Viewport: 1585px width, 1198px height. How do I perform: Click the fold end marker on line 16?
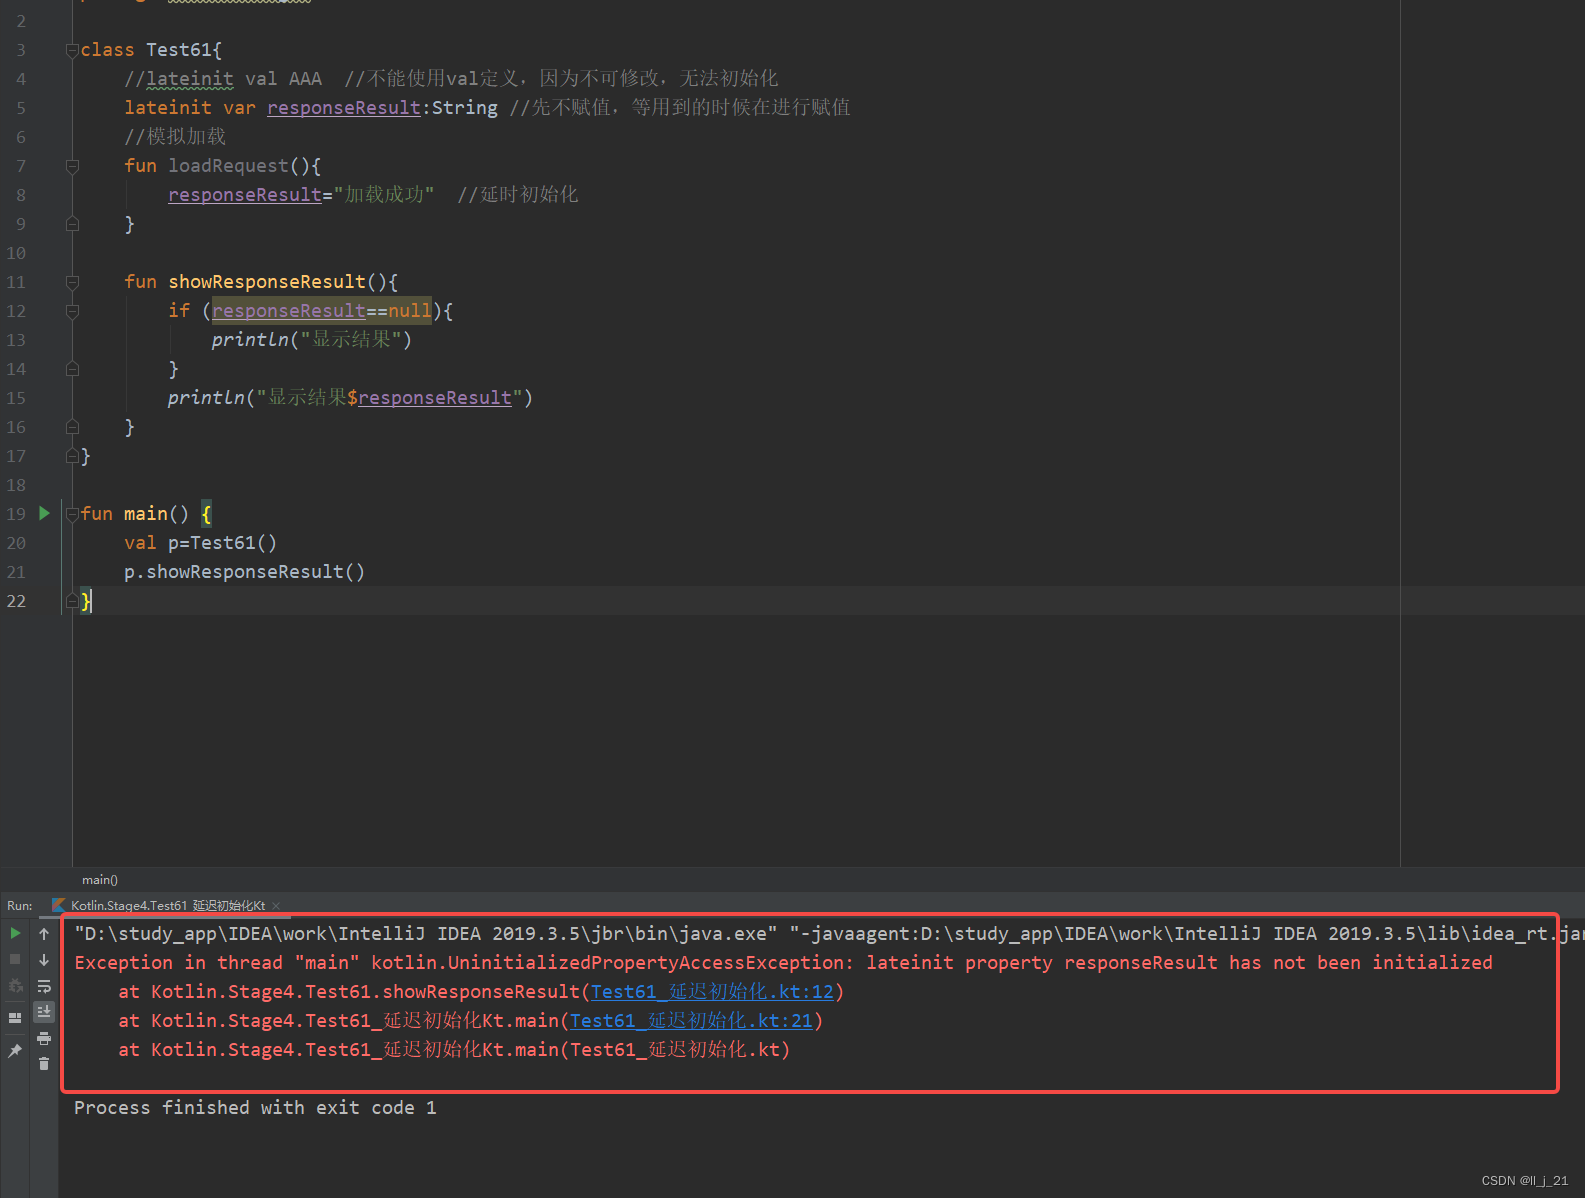pos(72,427)
